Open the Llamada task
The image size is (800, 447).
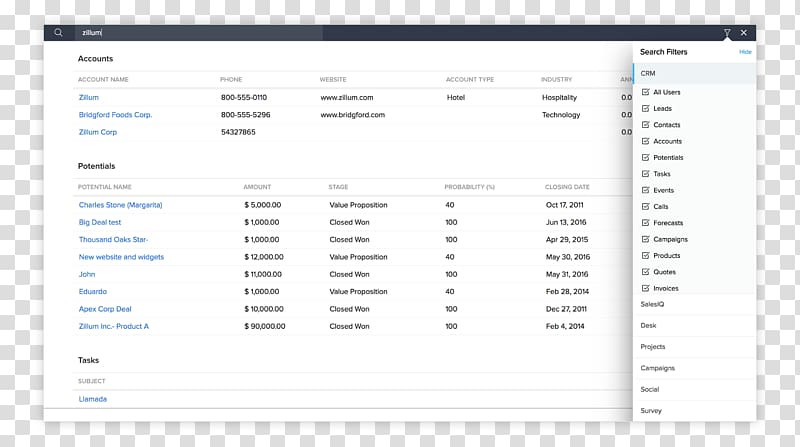tap(93, 399)
